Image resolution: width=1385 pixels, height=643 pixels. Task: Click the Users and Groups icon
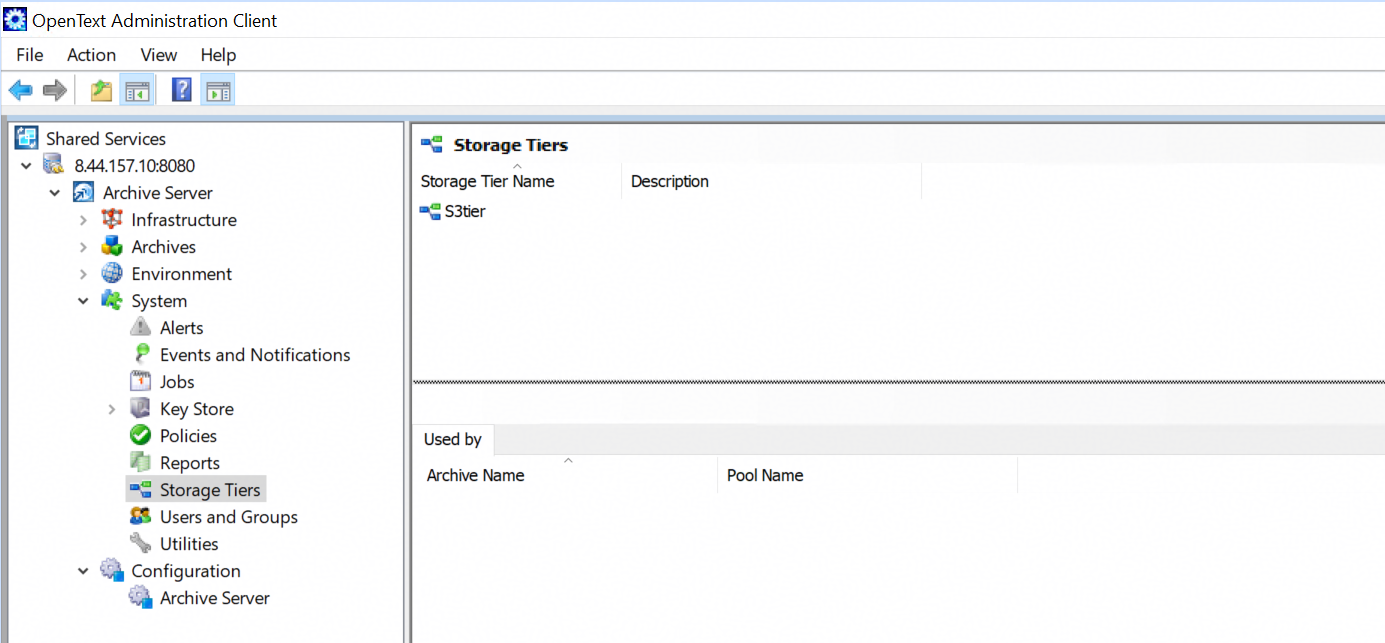(141, 516)
